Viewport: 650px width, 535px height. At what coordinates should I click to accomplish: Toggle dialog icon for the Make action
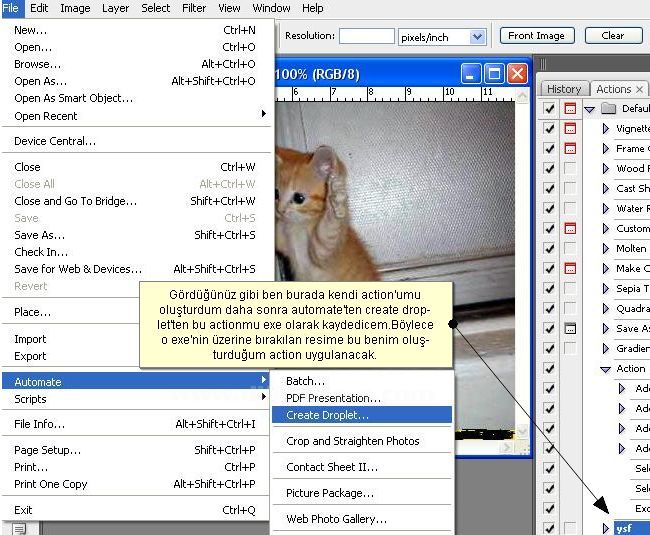point(570,269)
